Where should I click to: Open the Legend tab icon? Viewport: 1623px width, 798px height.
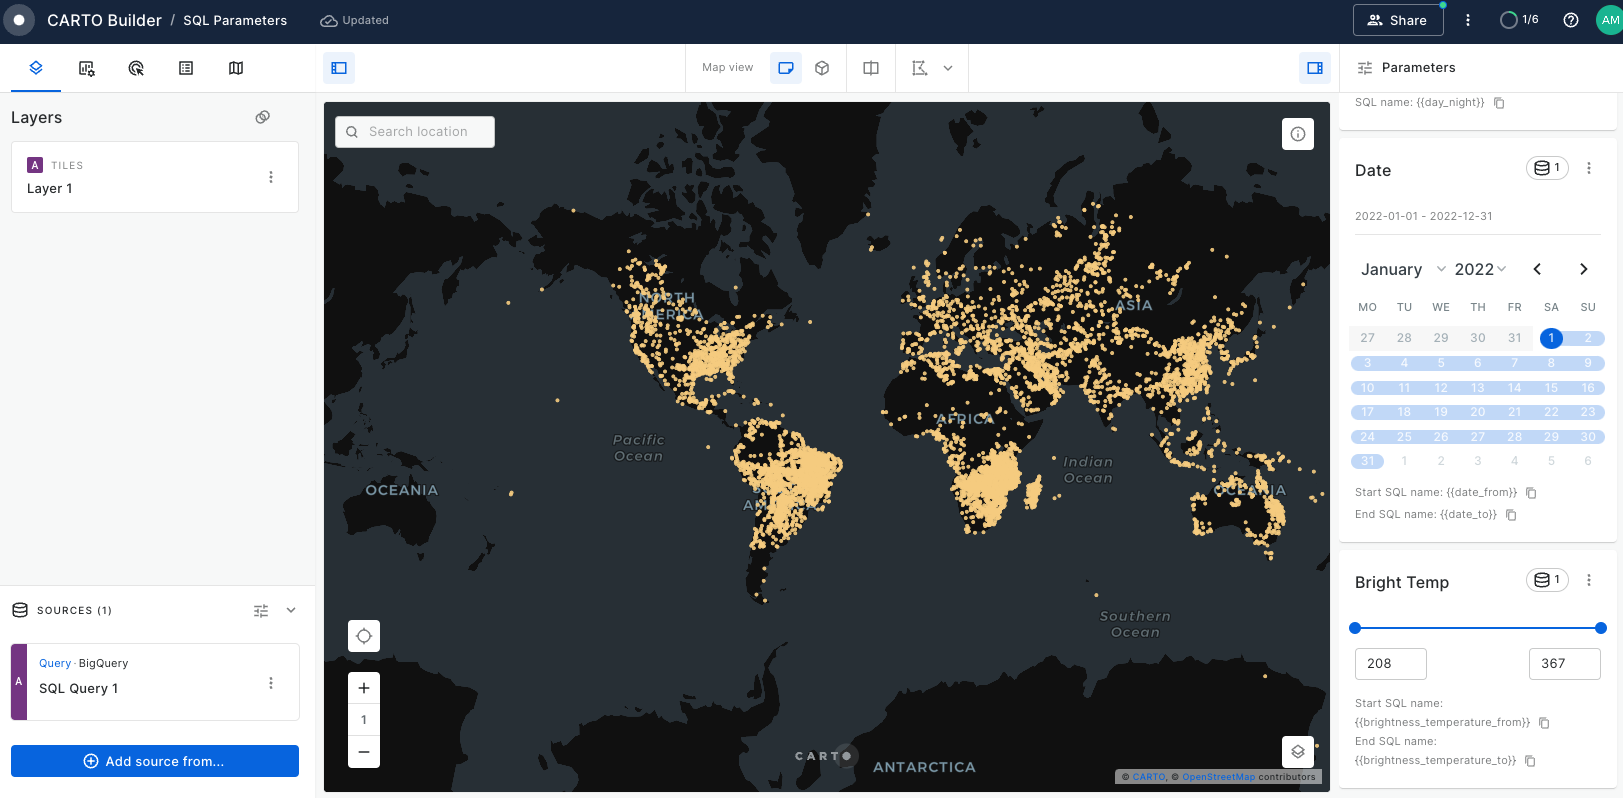186,68
